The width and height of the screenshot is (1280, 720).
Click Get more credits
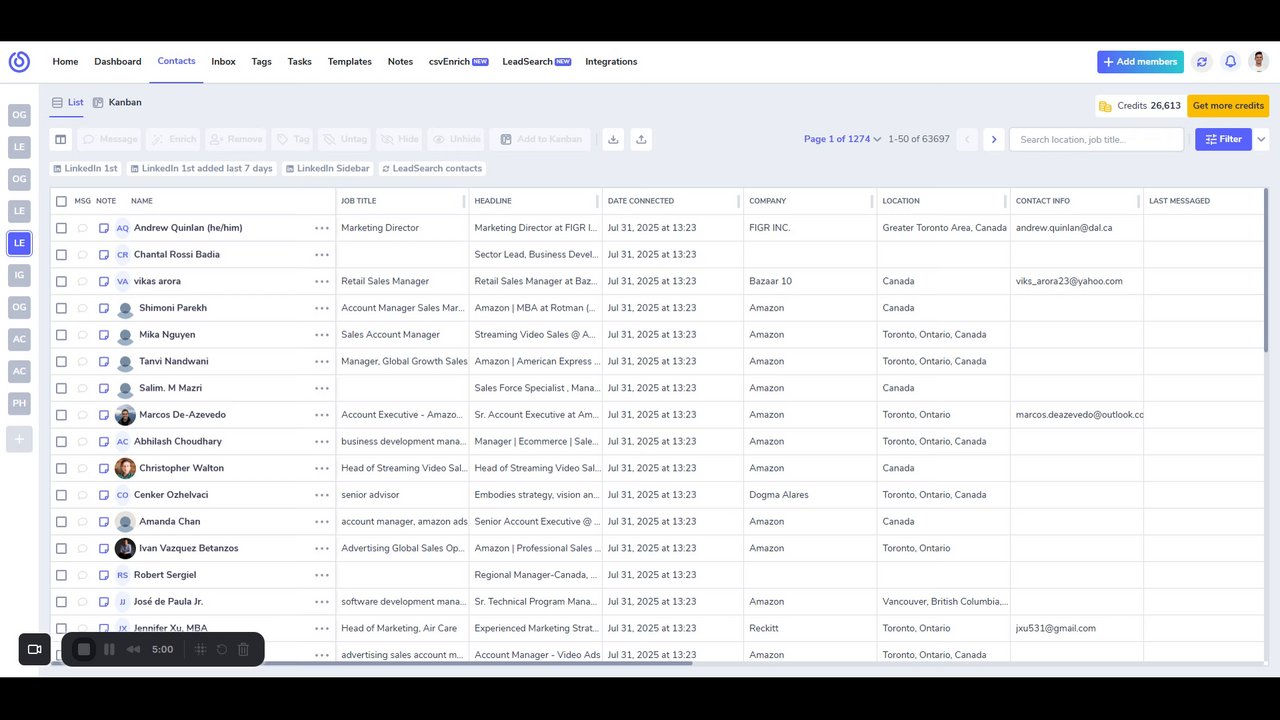click(1228, 106)
